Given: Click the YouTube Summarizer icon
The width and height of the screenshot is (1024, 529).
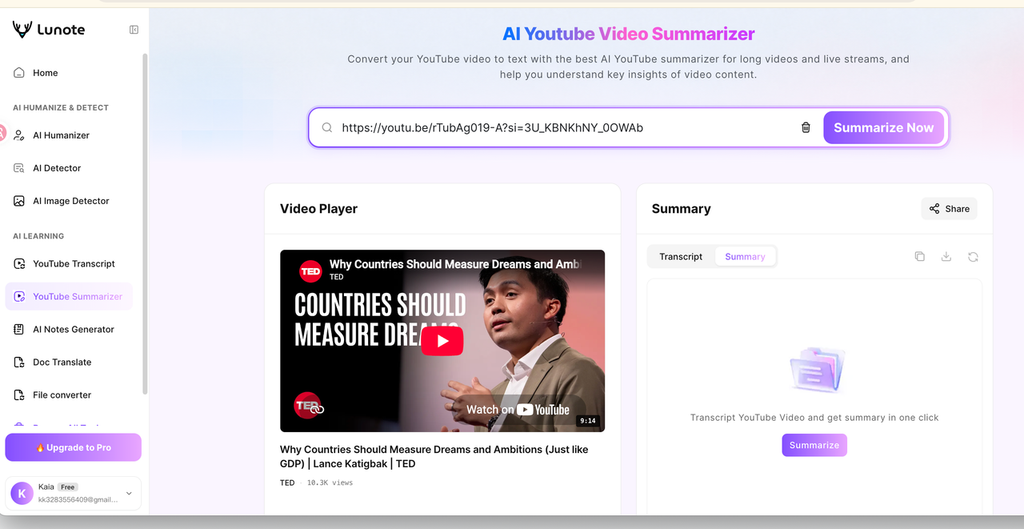Looking at the screenshot, I should (19, 297).
